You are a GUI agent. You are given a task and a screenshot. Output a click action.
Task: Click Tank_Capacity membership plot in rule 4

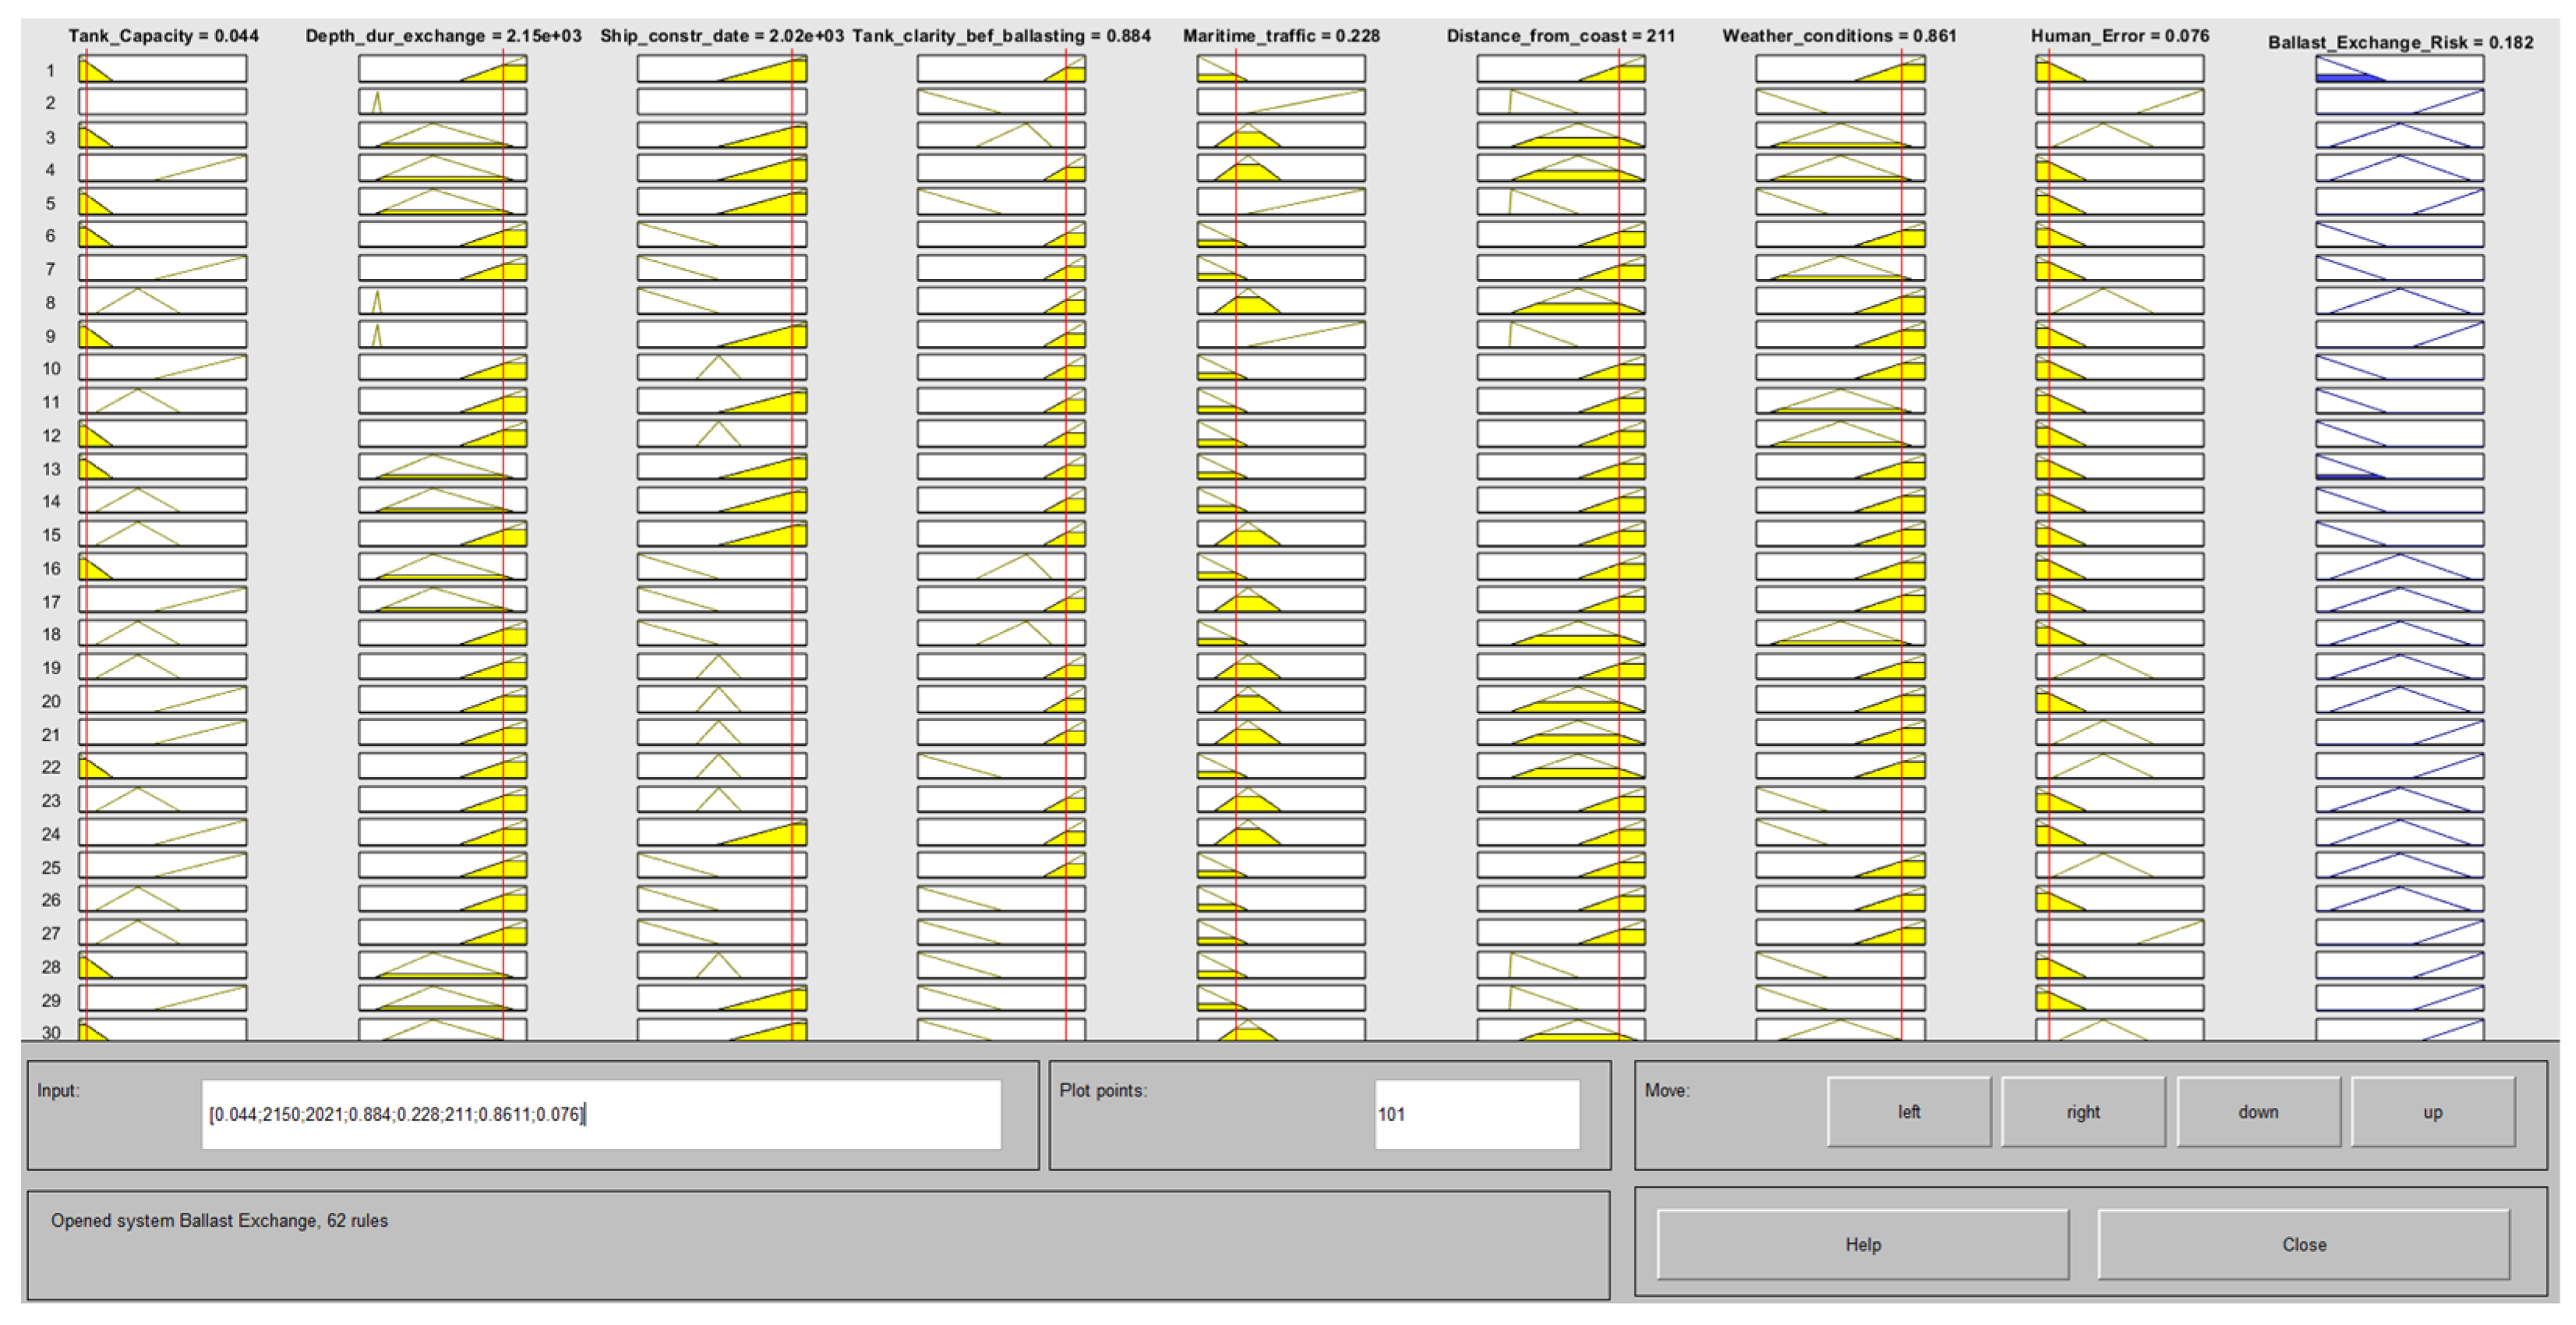click(163, 168)
